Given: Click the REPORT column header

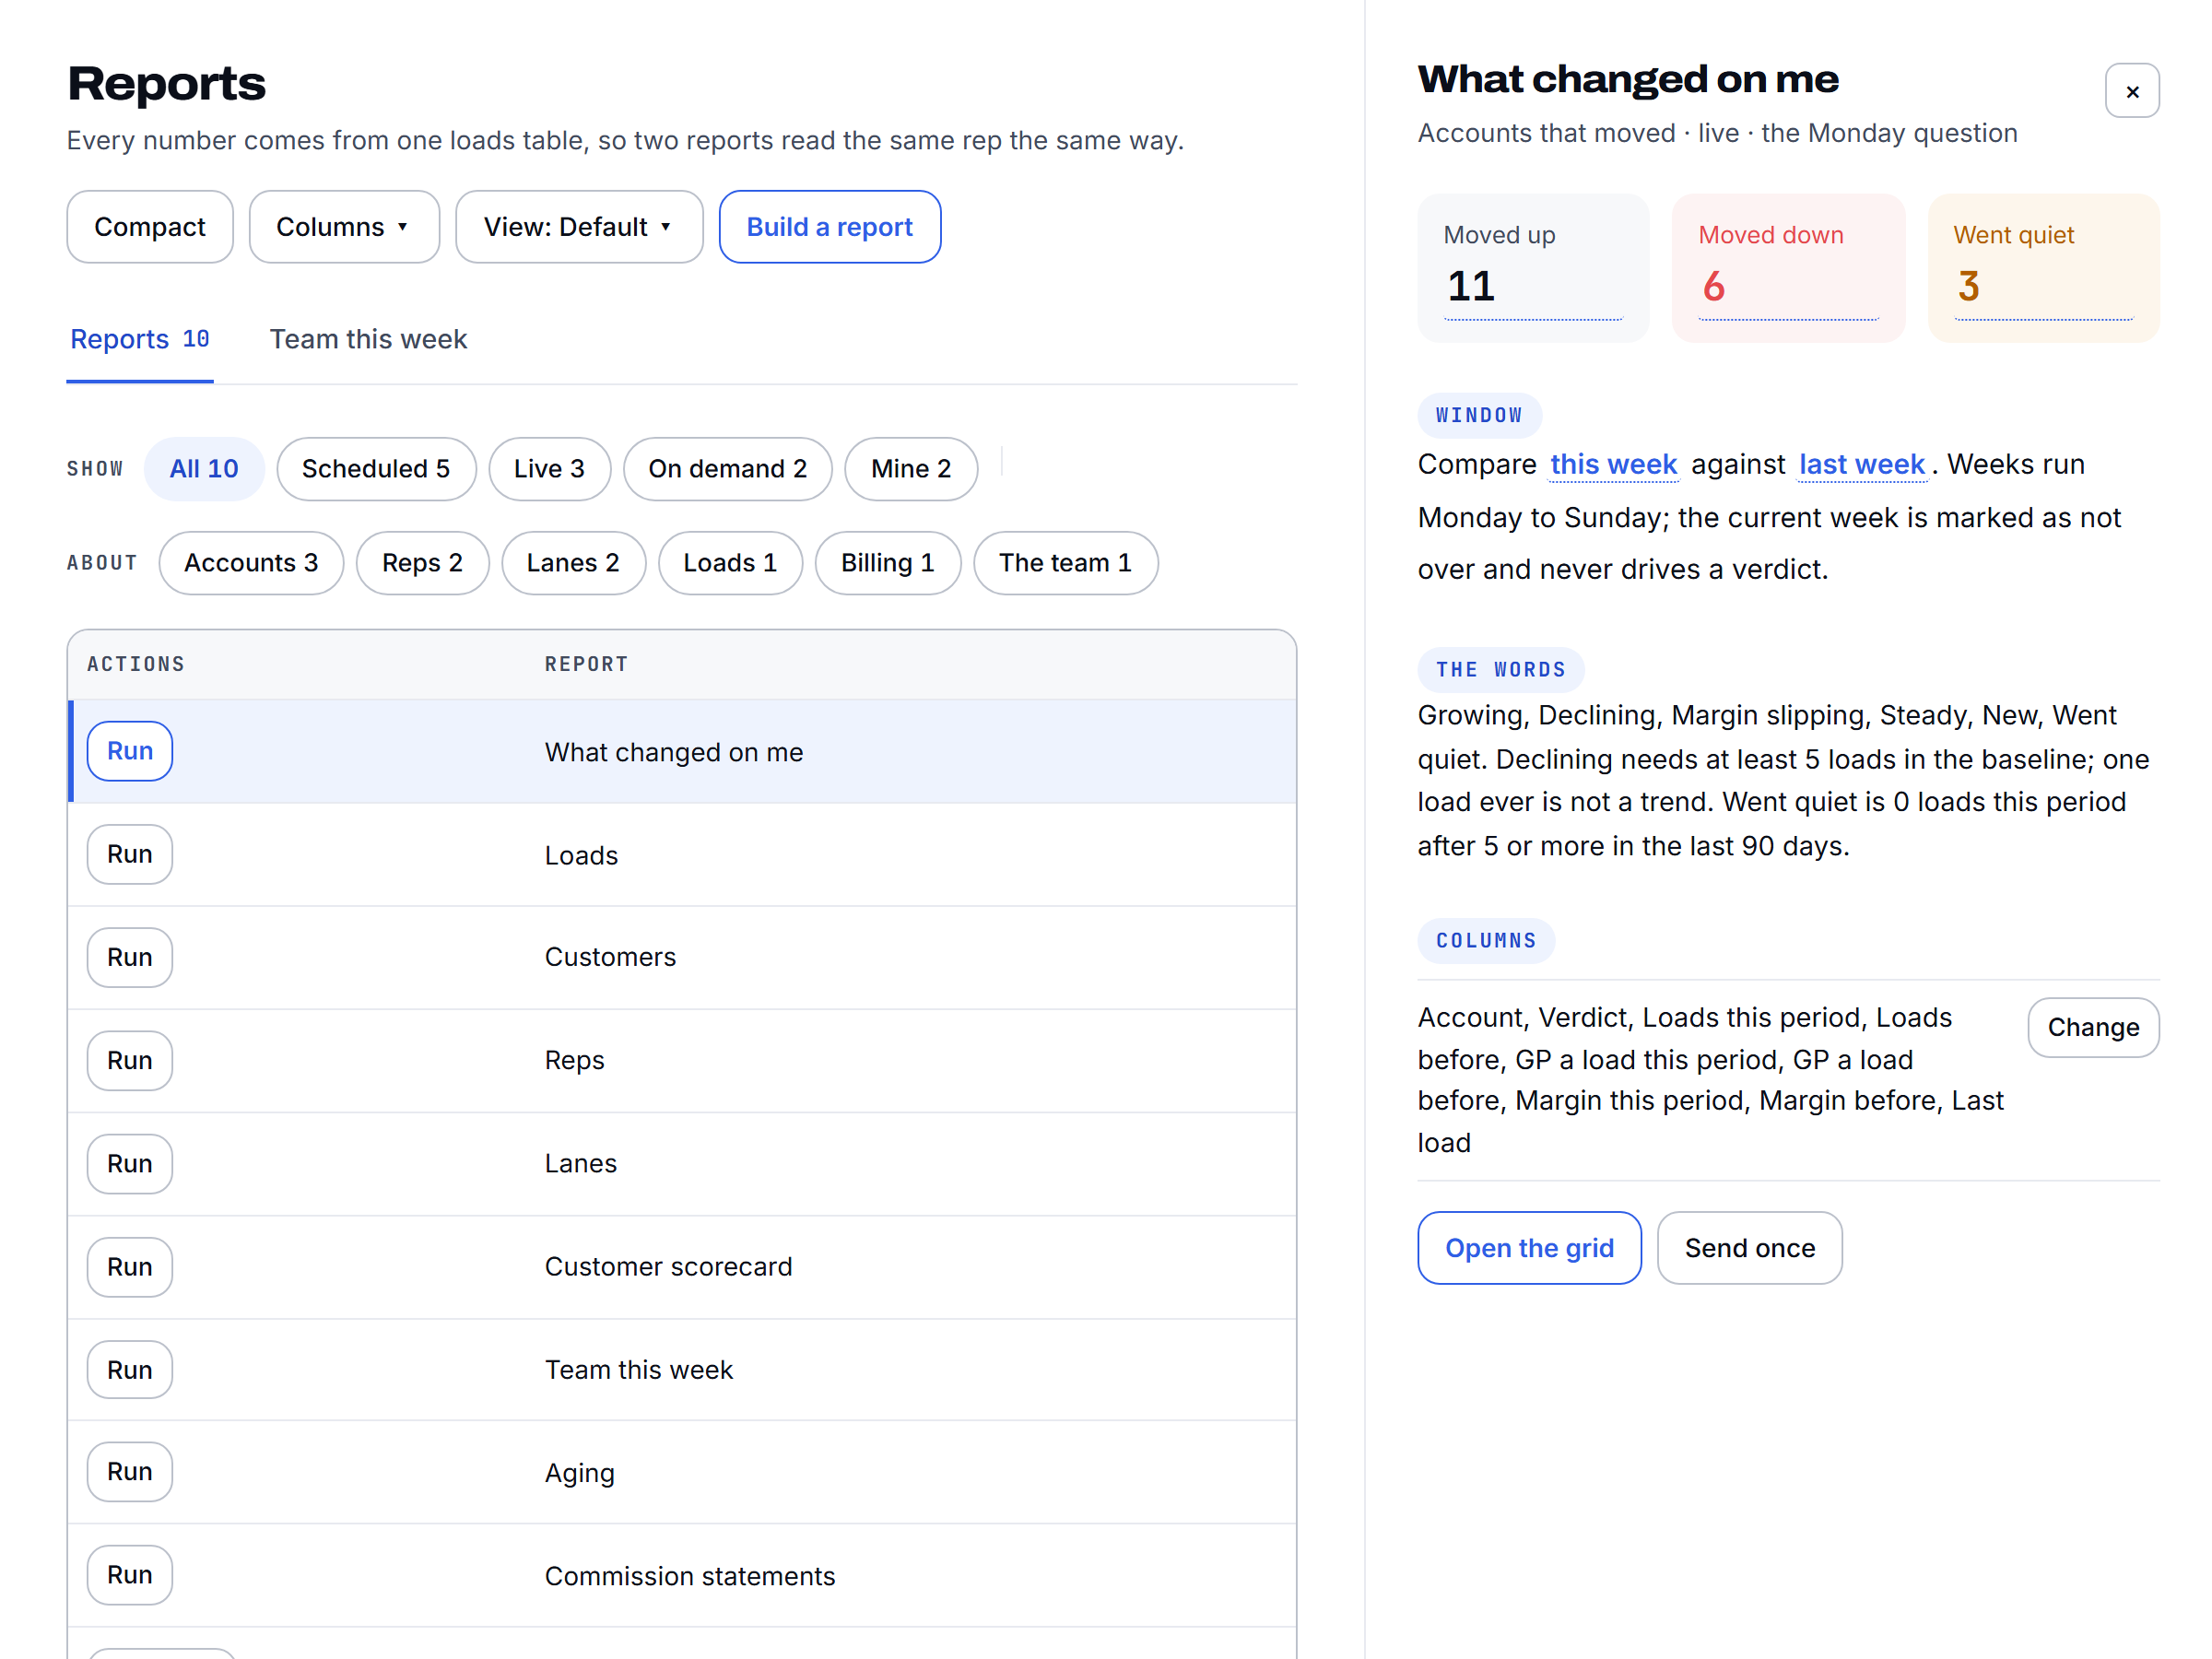Looking at the screenshot, I should (586, 664).
